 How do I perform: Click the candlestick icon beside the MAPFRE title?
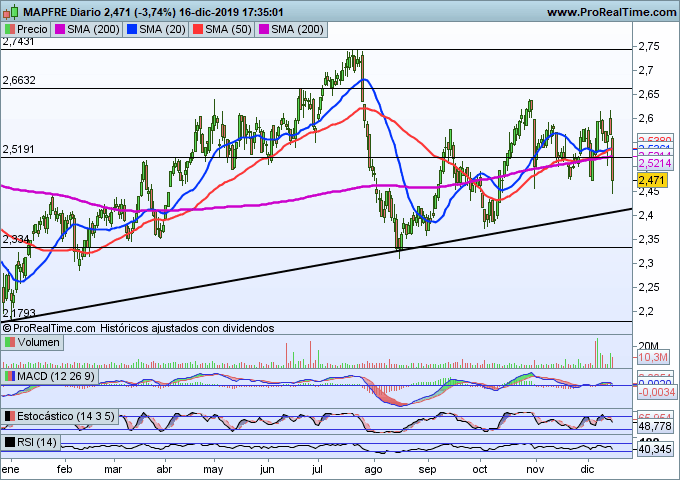10,12
